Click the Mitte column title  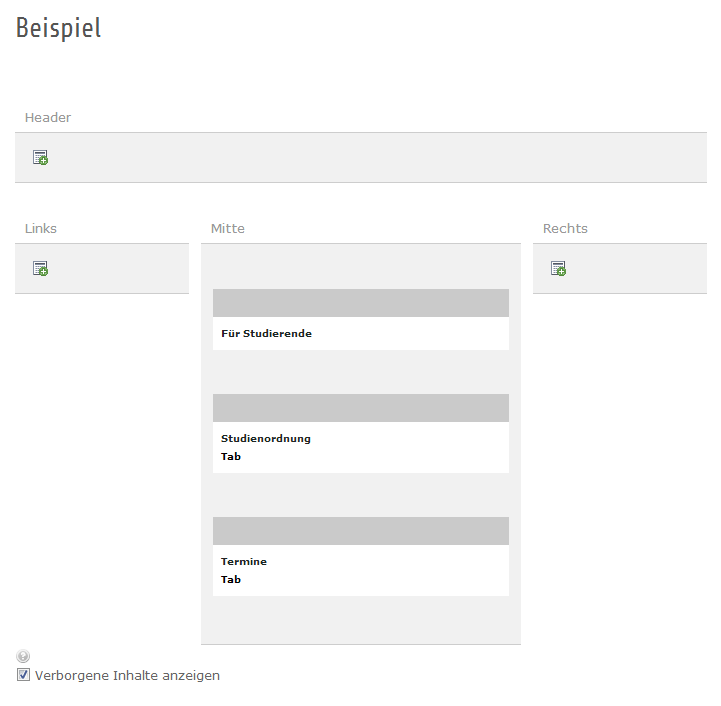point(228,228)
